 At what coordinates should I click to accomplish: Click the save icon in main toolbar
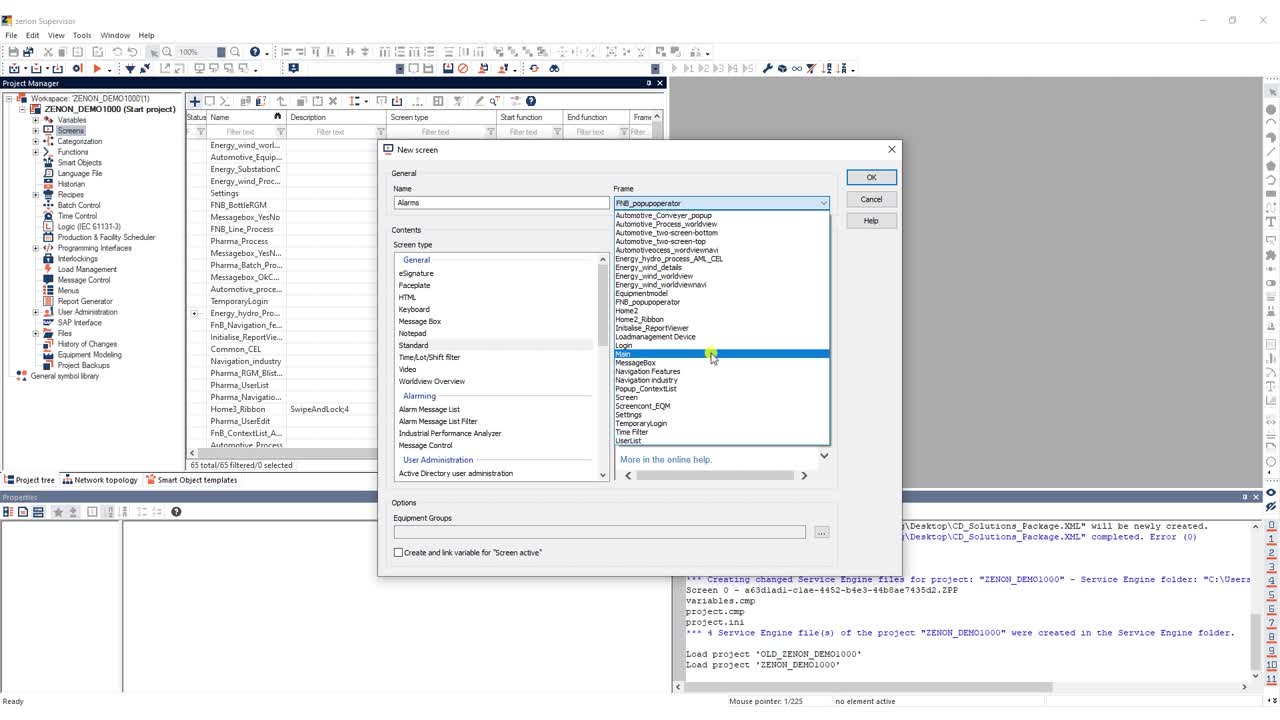pos(13,52)
